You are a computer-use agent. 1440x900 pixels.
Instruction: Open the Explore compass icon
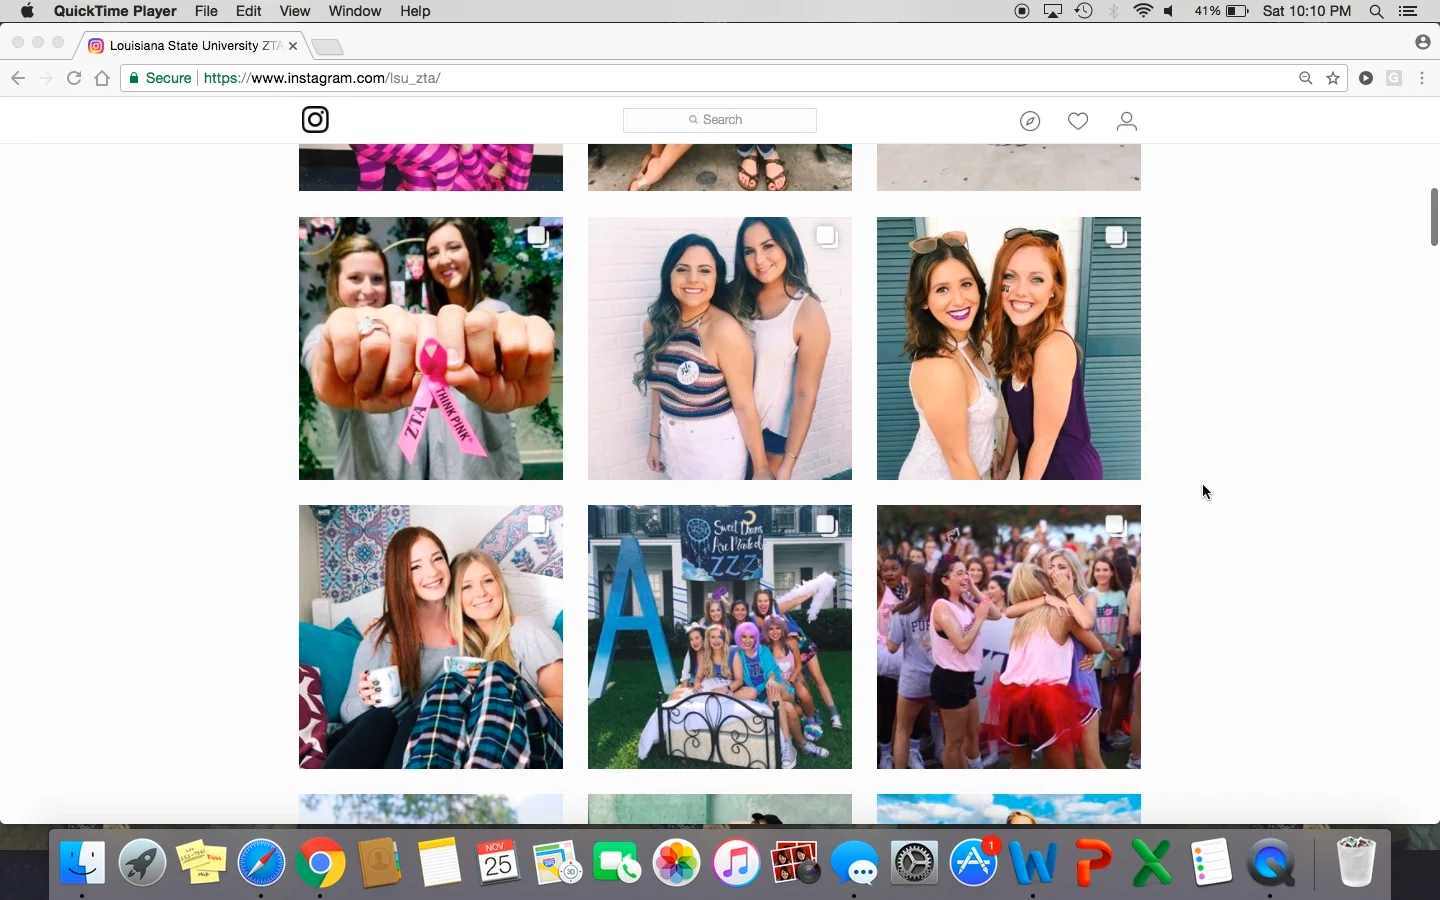click(1030, 121)
